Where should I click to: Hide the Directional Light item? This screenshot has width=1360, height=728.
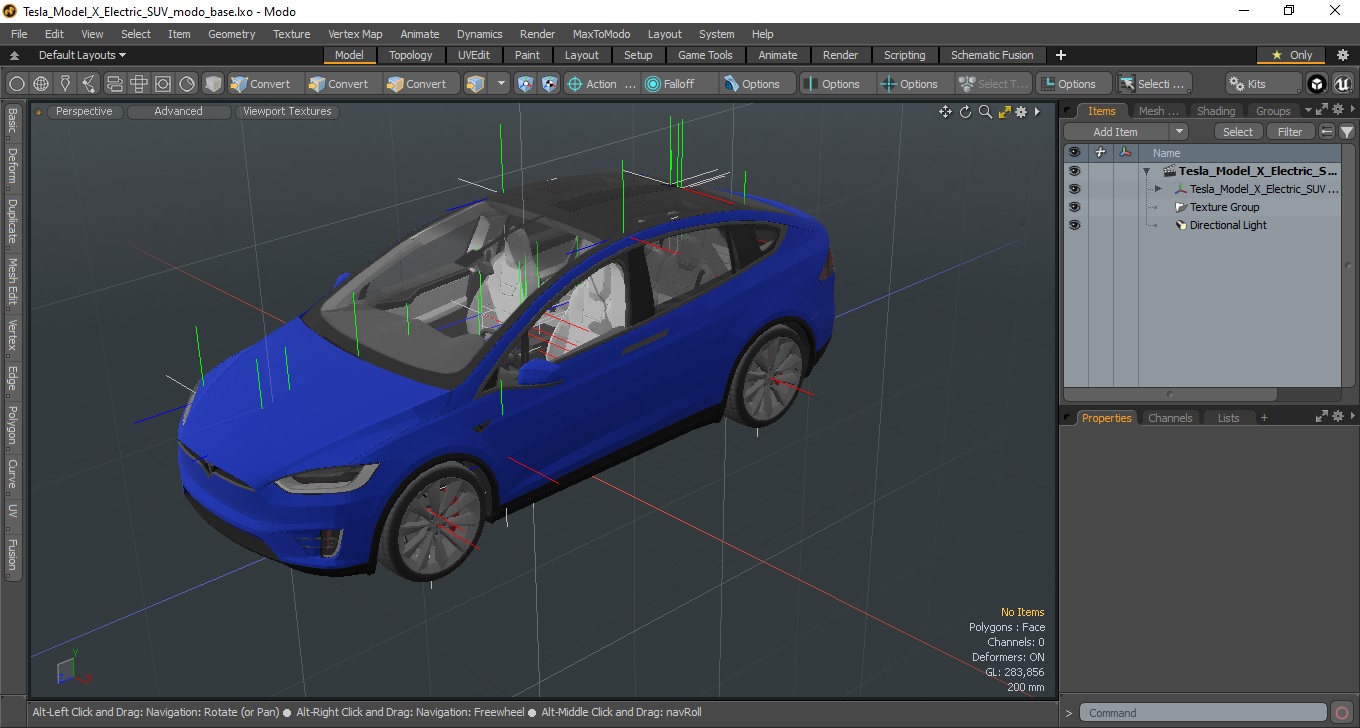coord(1074,225)
